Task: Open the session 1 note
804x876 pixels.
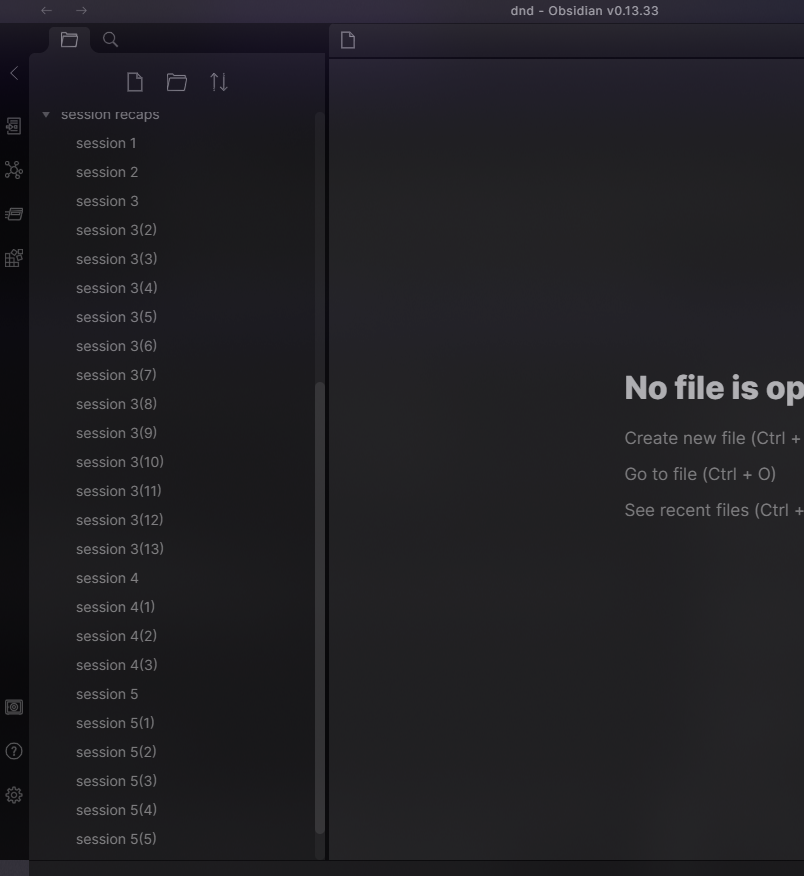Action: pos(106,142)
